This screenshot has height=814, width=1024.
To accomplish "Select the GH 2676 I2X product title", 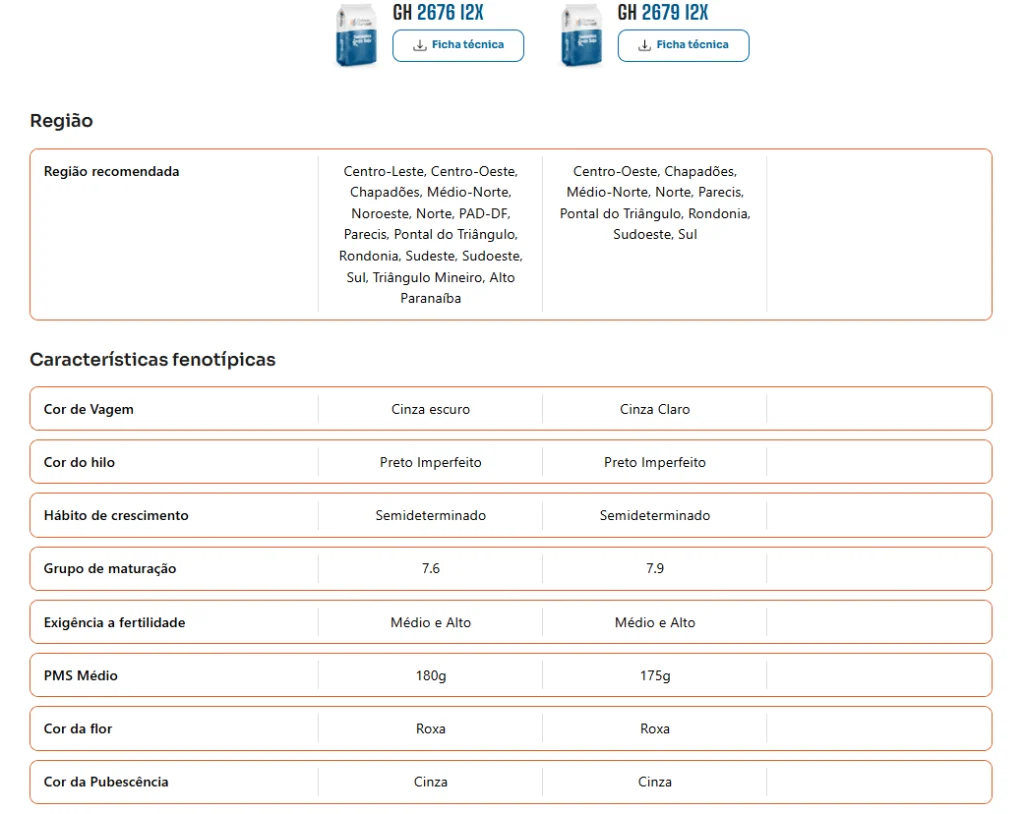I will click(438, 12).
